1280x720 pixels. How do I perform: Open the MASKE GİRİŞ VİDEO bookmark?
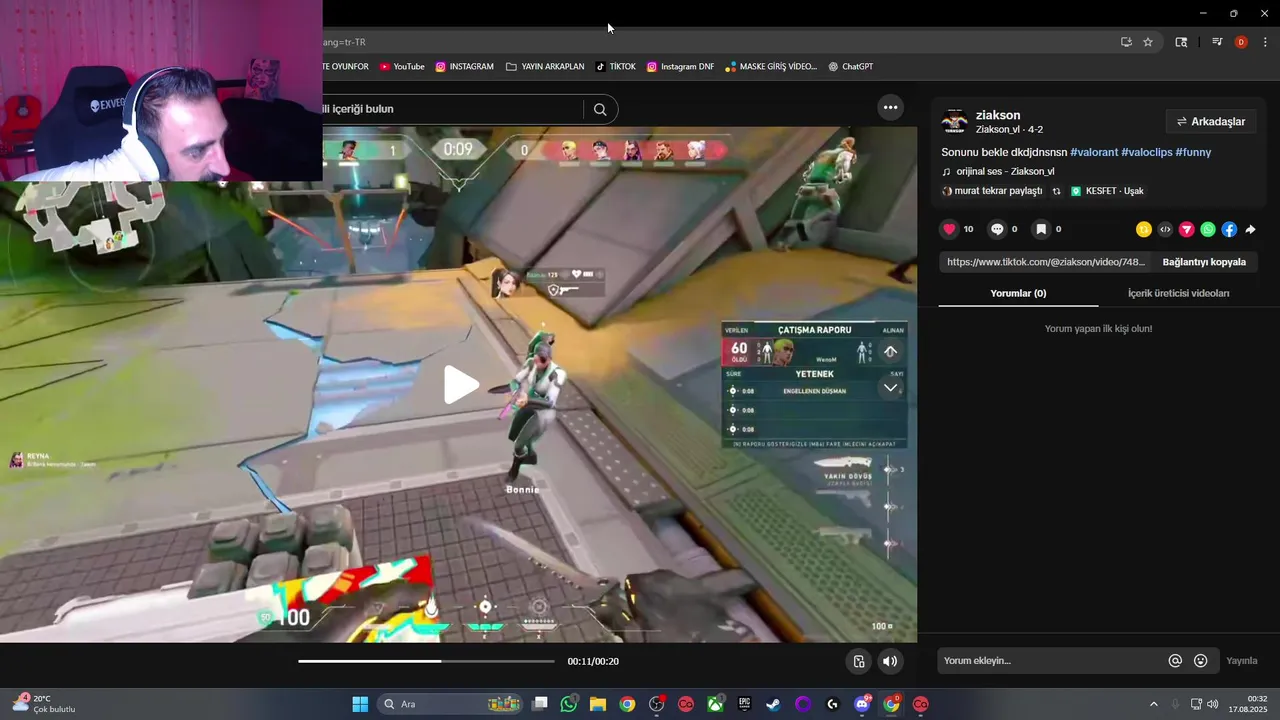(x=771, y=67)
